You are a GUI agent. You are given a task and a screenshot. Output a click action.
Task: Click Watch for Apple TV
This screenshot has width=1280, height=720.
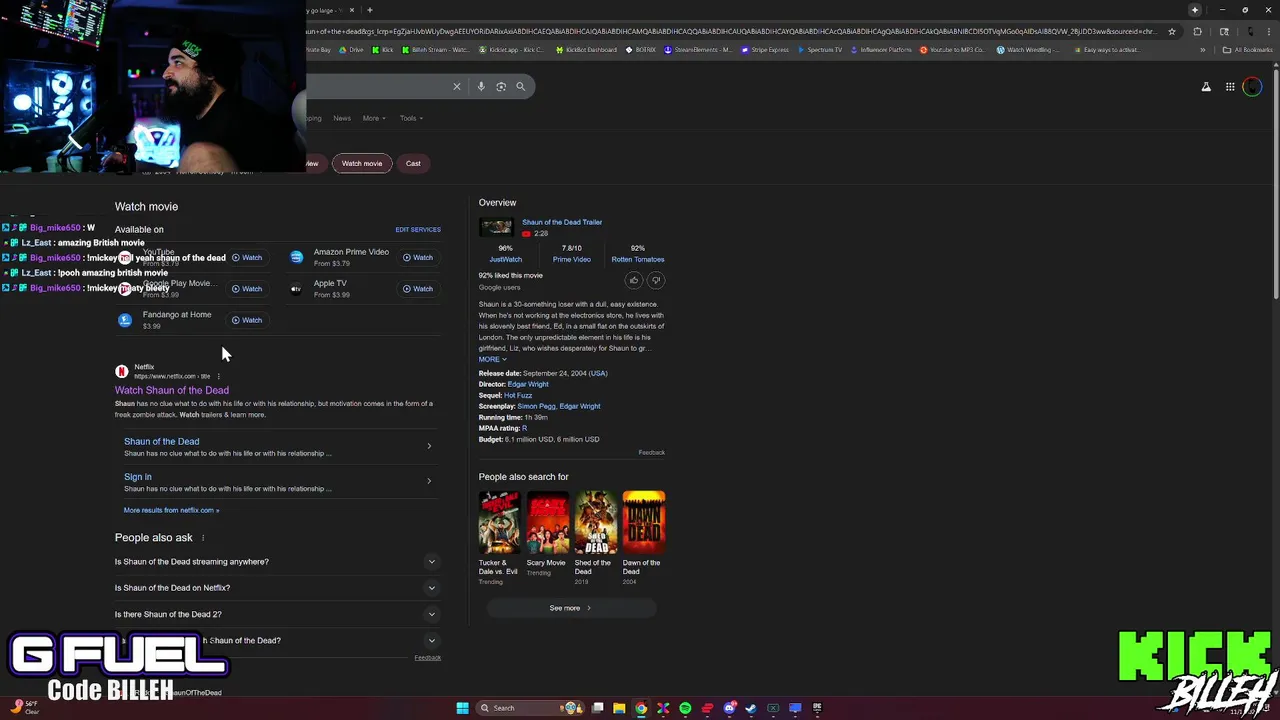click(x=418, y=289)
